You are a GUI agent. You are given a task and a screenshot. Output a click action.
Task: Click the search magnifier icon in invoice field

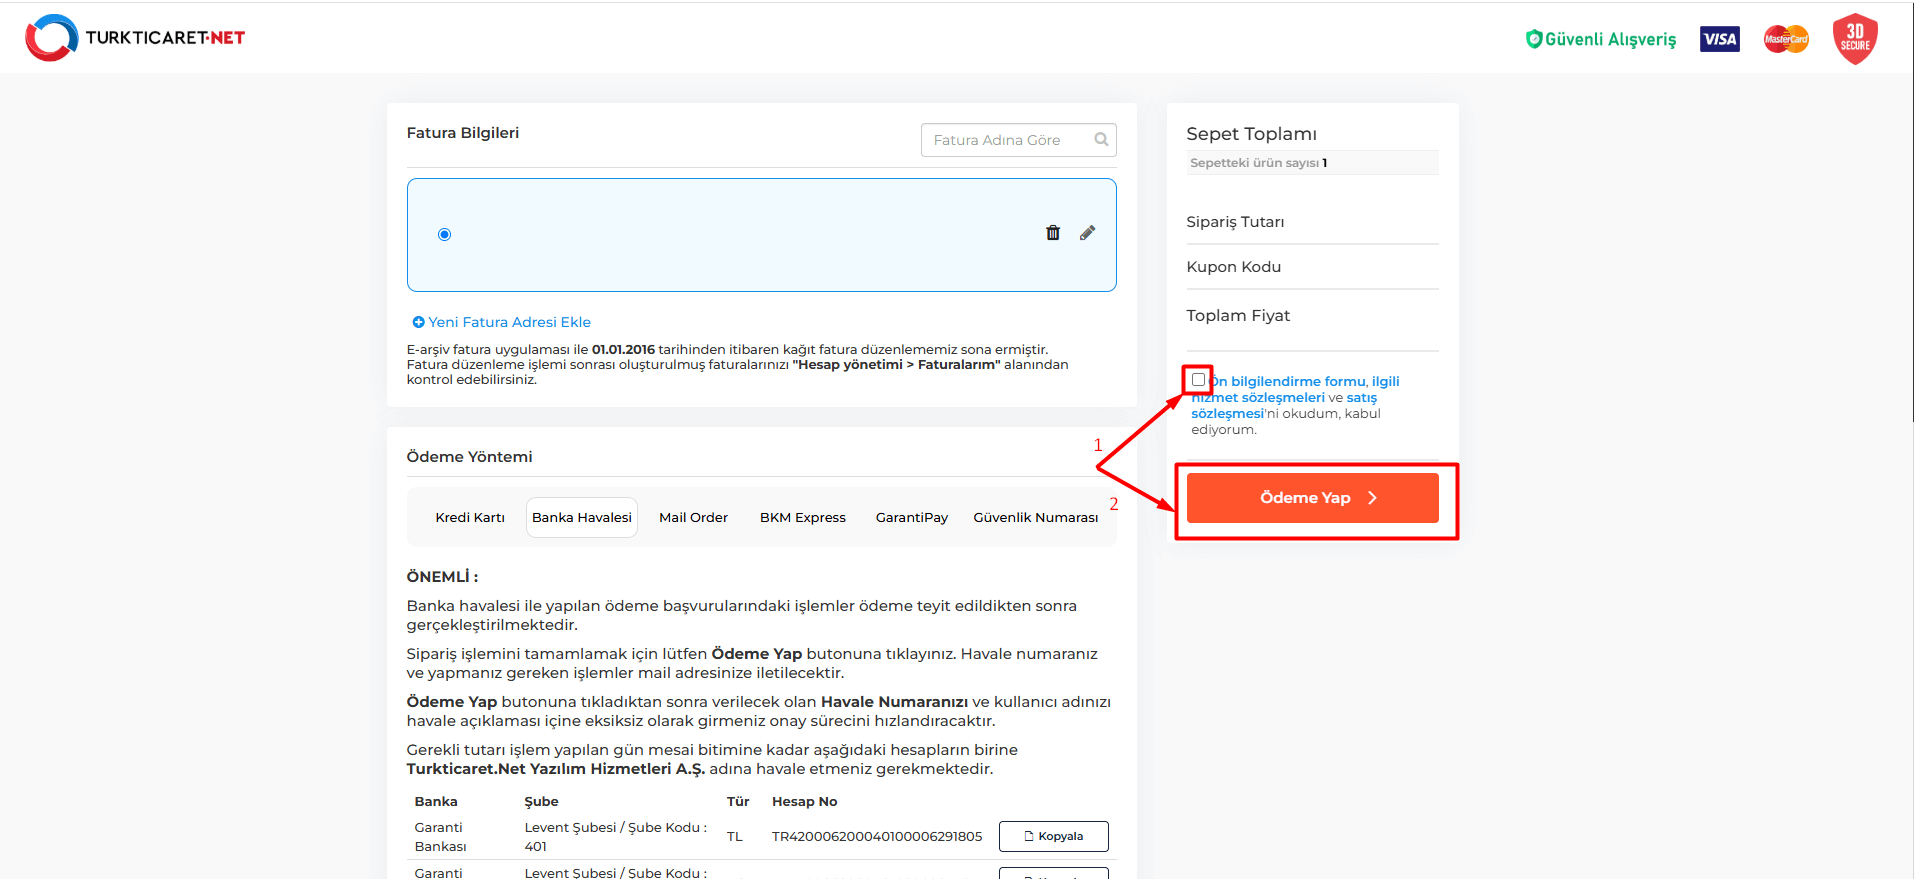[1101, 140]
